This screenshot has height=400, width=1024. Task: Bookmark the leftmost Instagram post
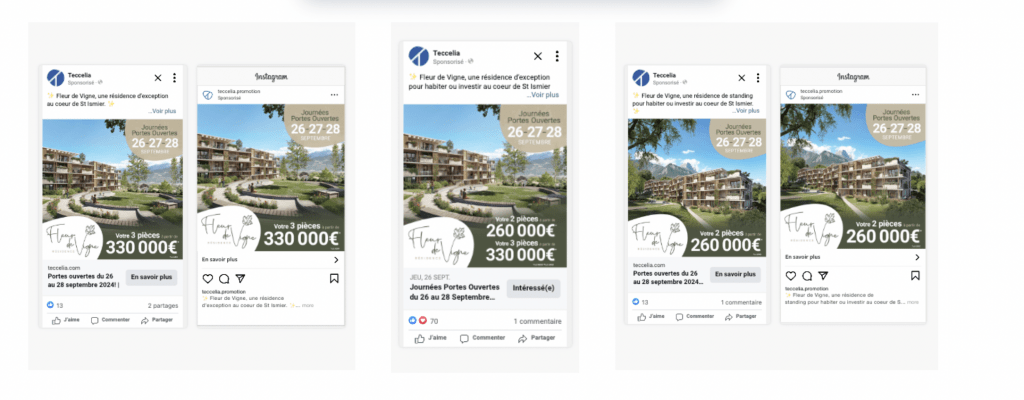(x=334, y=278)
